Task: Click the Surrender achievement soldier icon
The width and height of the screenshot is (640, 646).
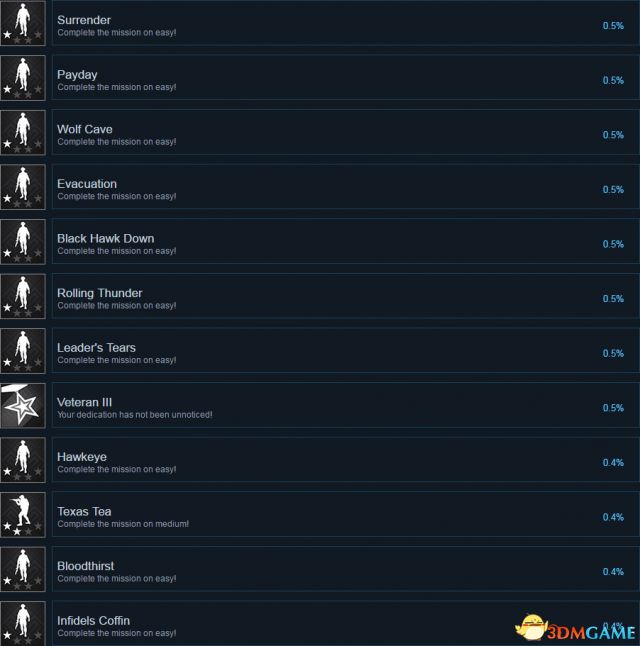Action: 23,23
